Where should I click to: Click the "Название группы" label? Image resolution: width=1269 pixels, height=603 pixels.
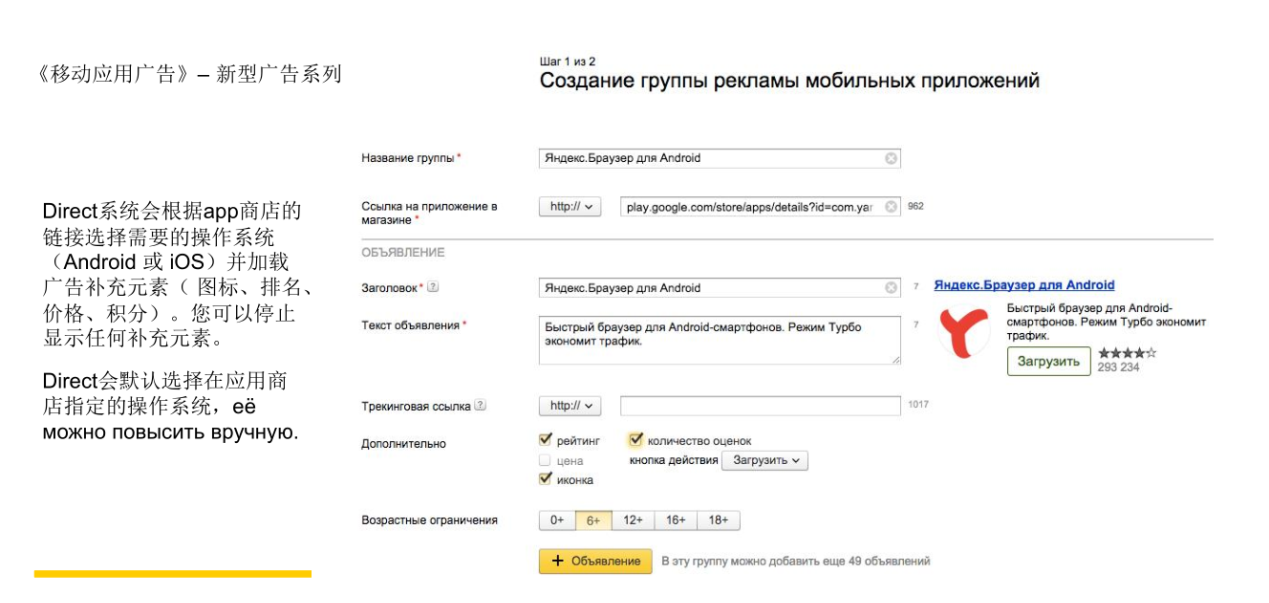(x=408, y=158)
